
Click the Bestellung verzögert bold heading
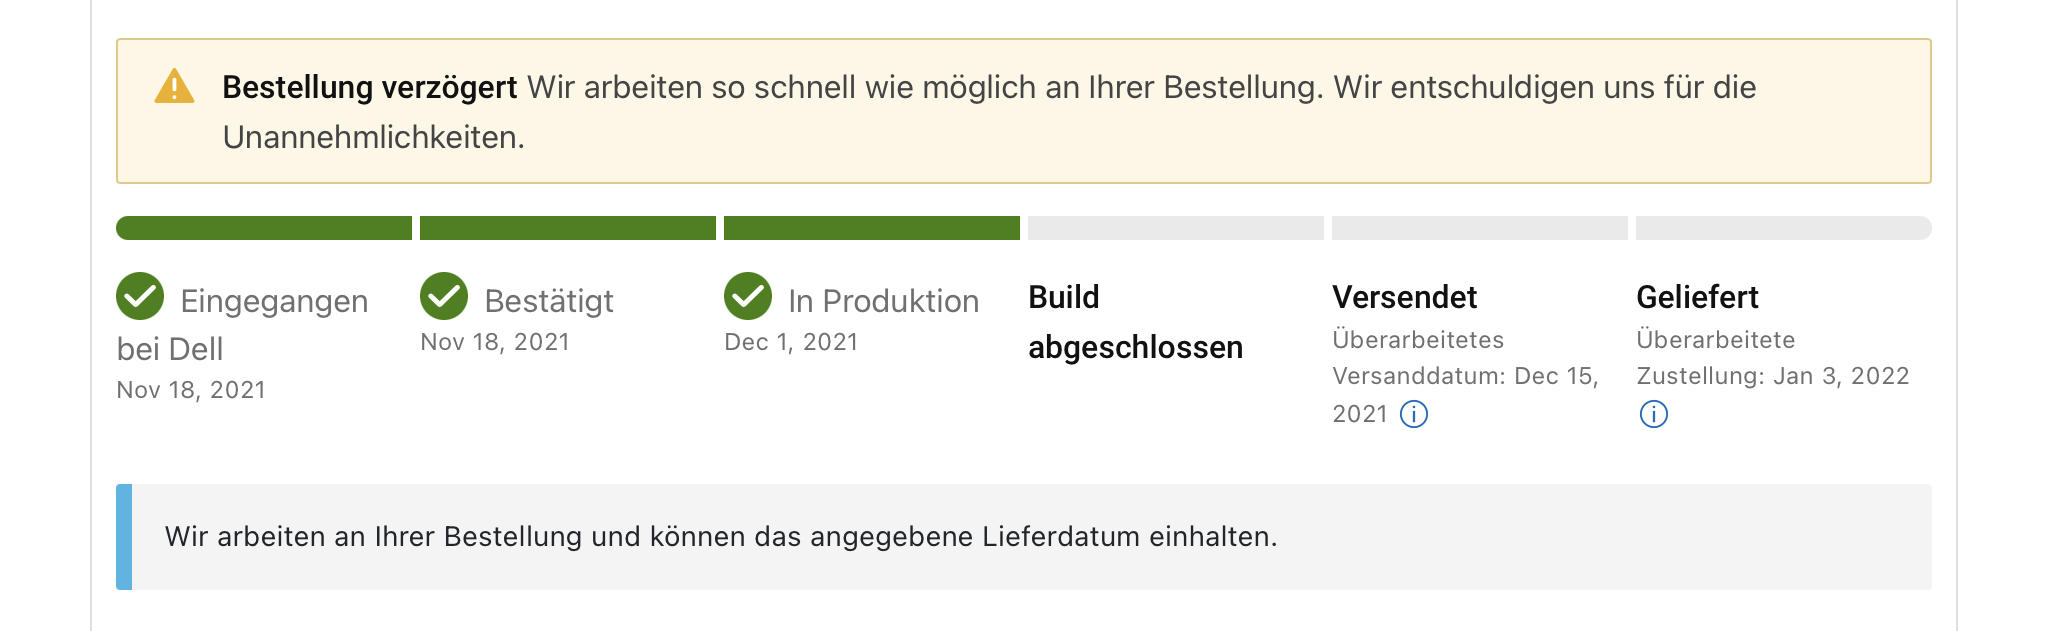pos(370,88)
